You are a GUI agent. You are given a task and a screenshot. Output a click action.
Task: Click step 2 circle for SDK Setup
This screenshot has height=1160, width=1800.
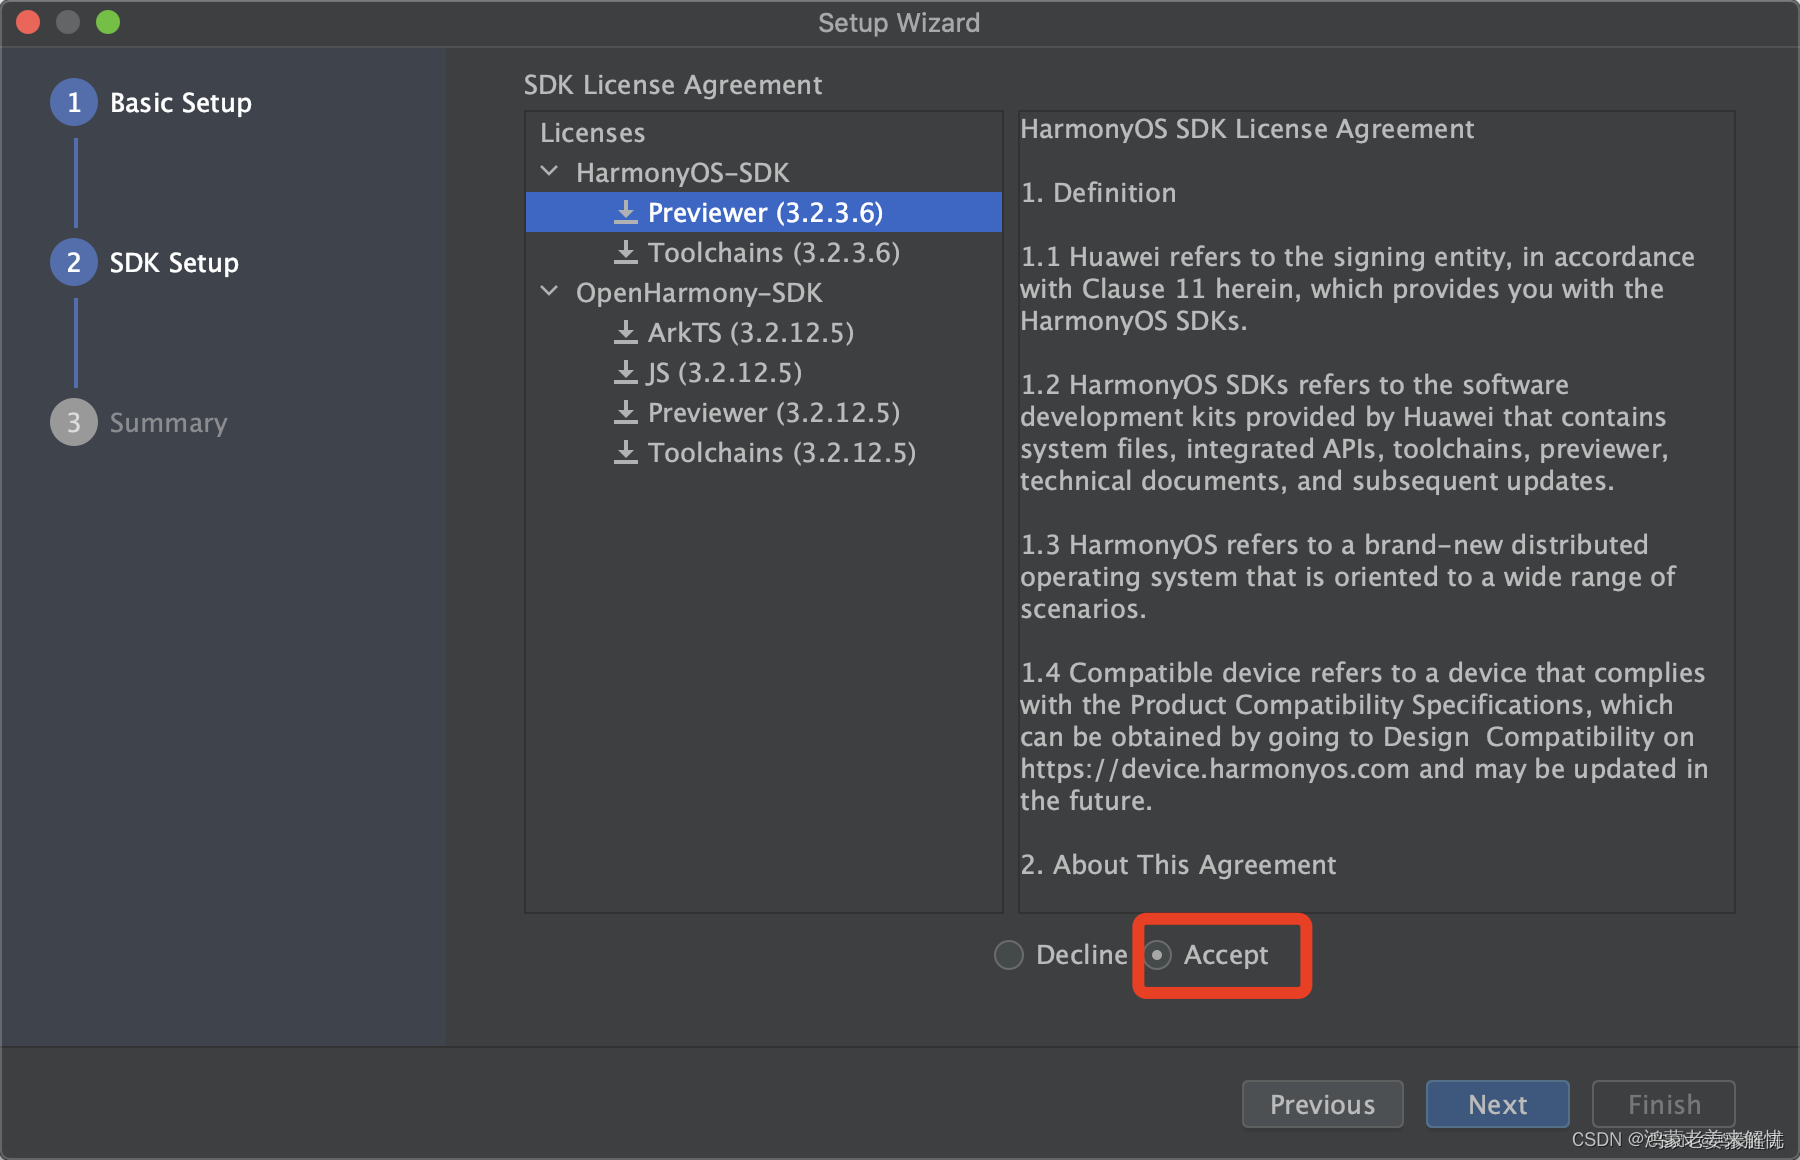coord(74,262)
